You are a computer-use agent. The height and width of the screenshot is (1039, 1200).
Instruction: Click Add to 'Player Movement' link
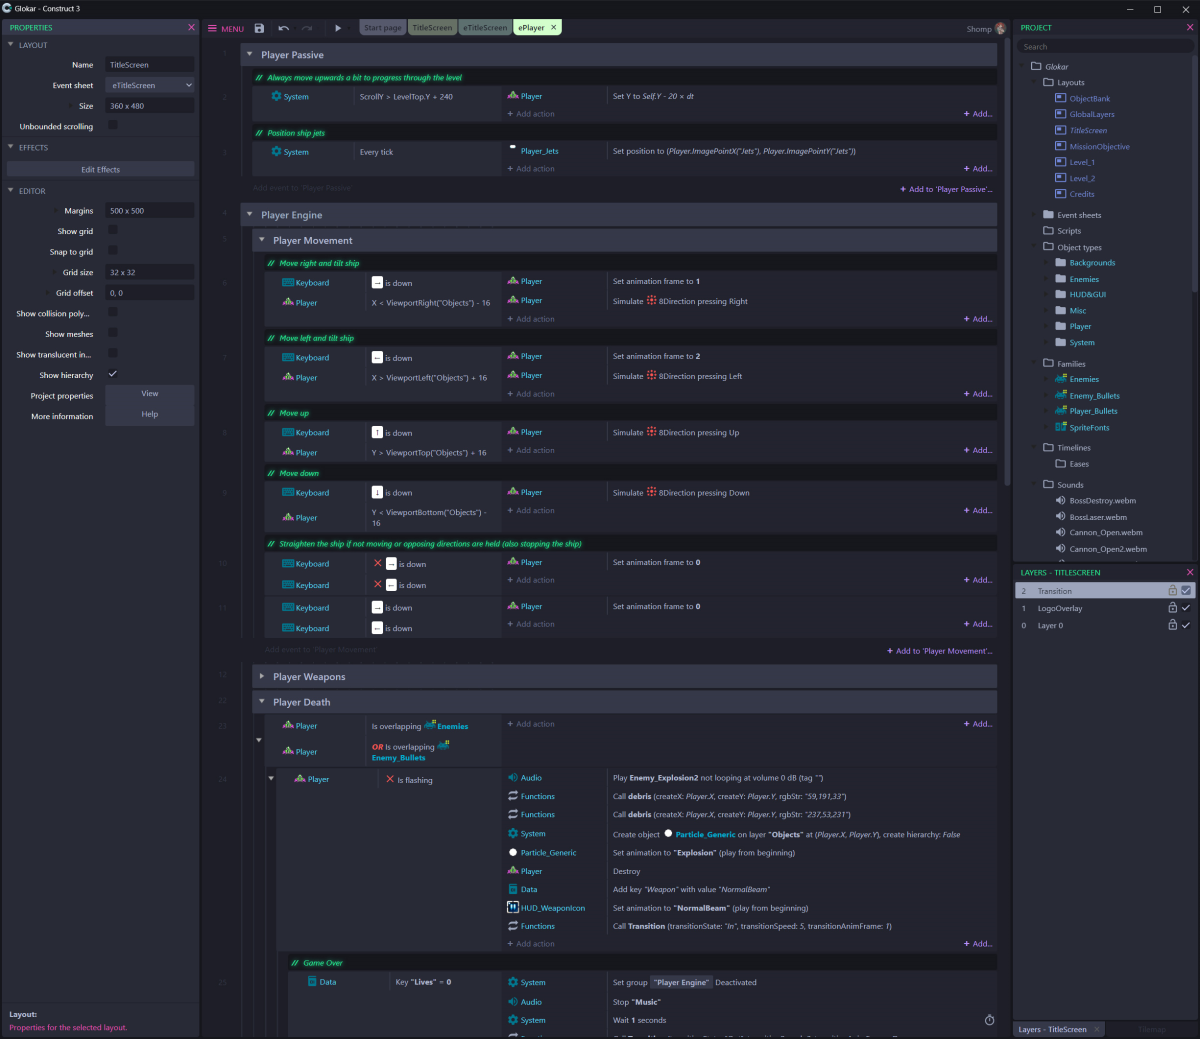939,650
